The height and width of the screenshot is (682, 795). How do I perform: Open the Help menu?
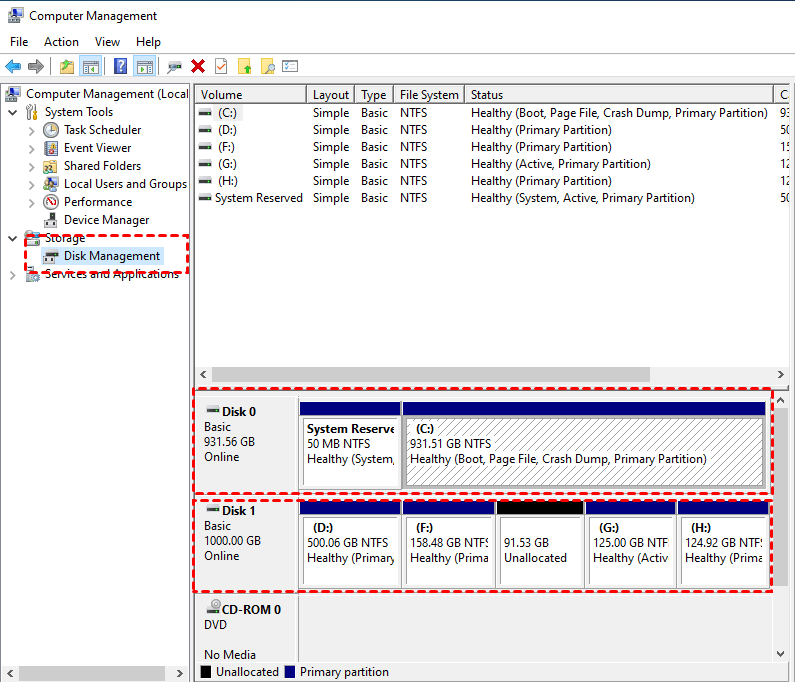tap(148, 42)
